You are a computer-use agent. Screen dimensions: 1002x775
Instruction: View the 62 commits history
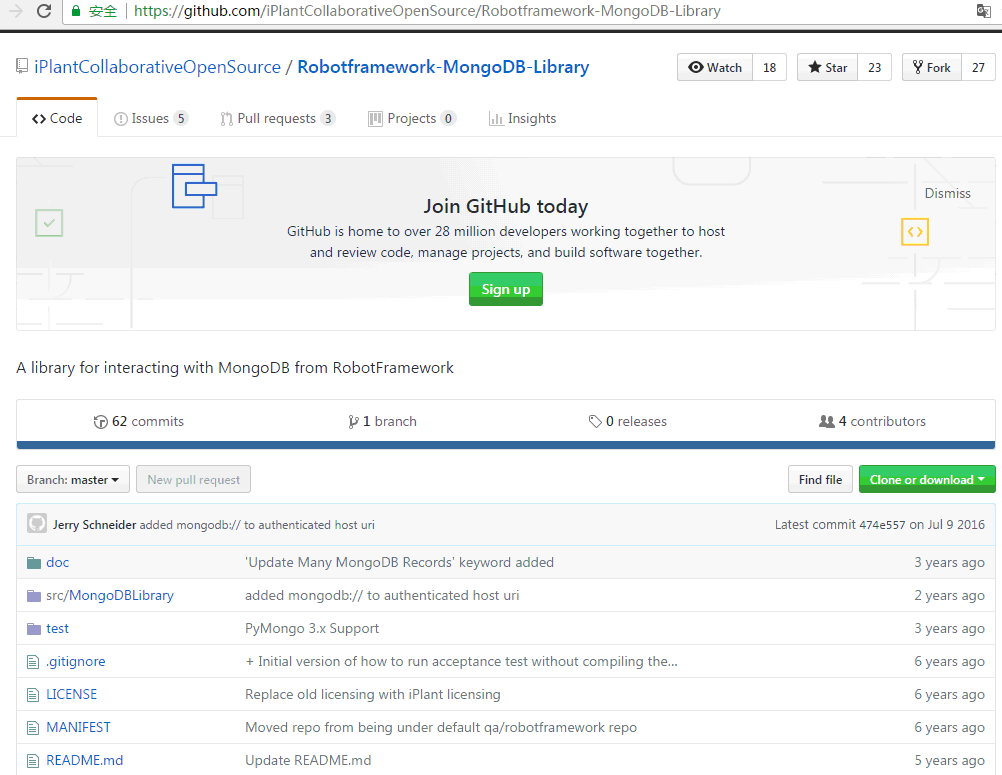point(139,422)
